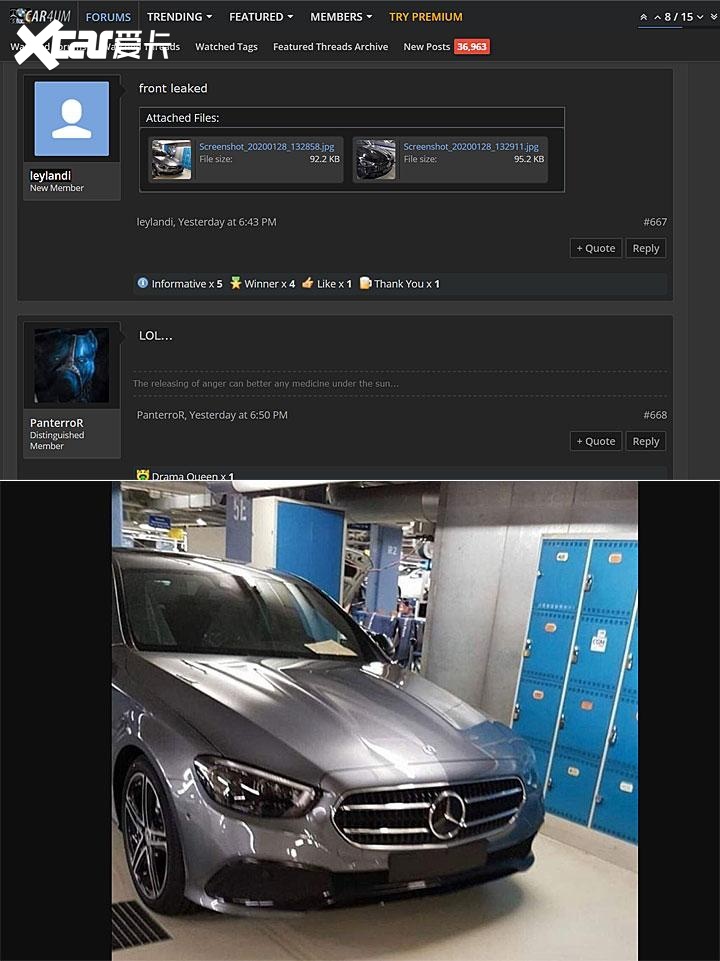Click the Thank You beer mug icon
The height and width of the screenshot is (961, 720).
(366, 284)
